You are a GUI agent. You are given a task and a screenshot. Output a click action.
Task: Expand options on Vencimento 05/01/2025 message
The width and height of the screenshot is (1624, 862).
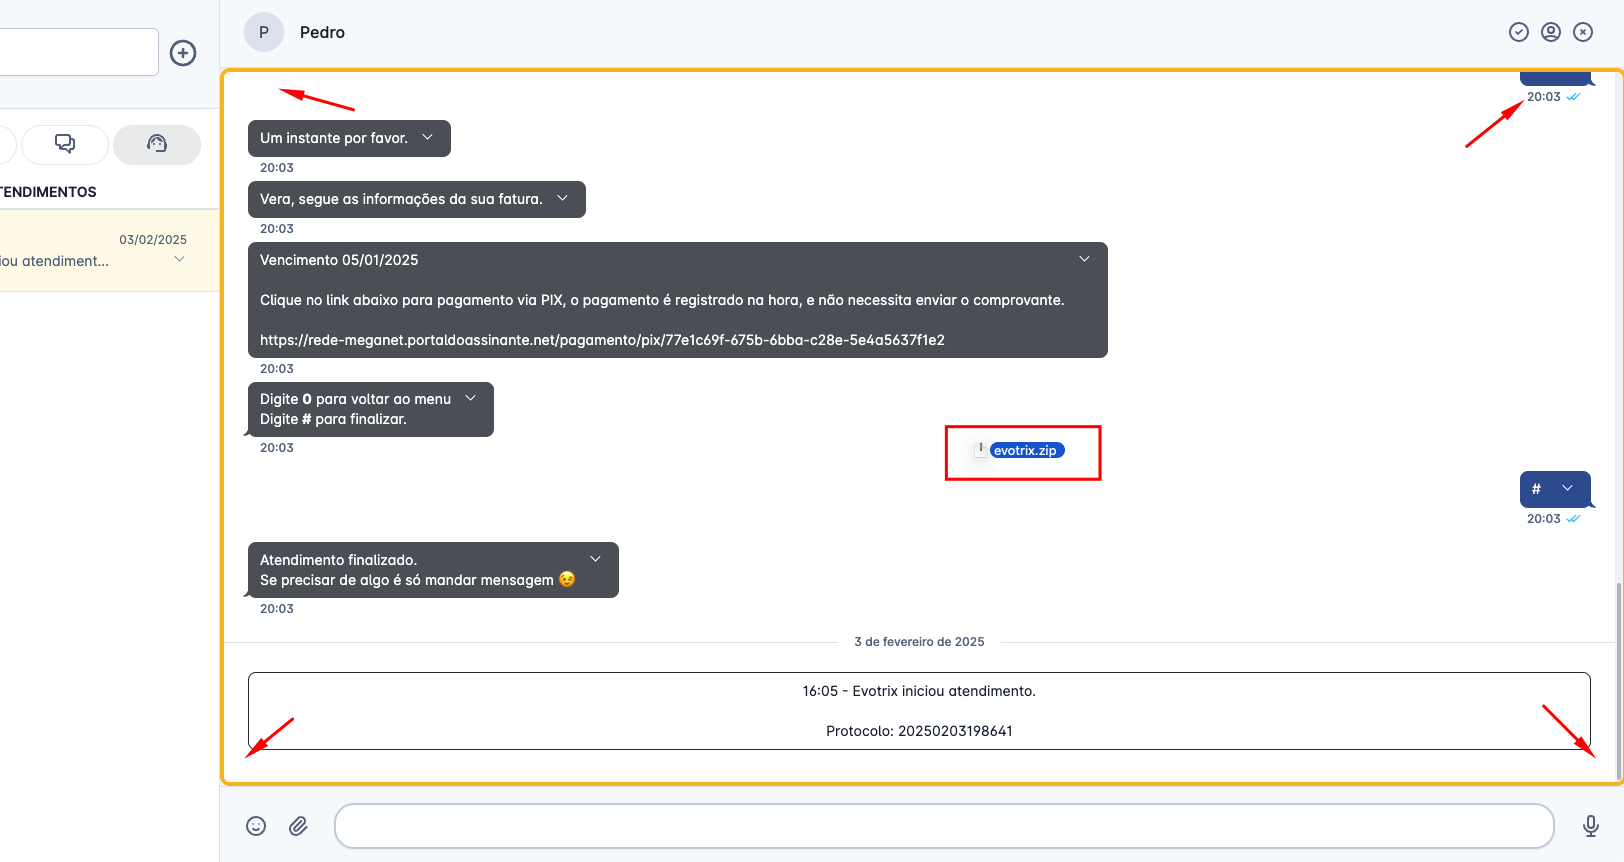[x=1084, y=259]
